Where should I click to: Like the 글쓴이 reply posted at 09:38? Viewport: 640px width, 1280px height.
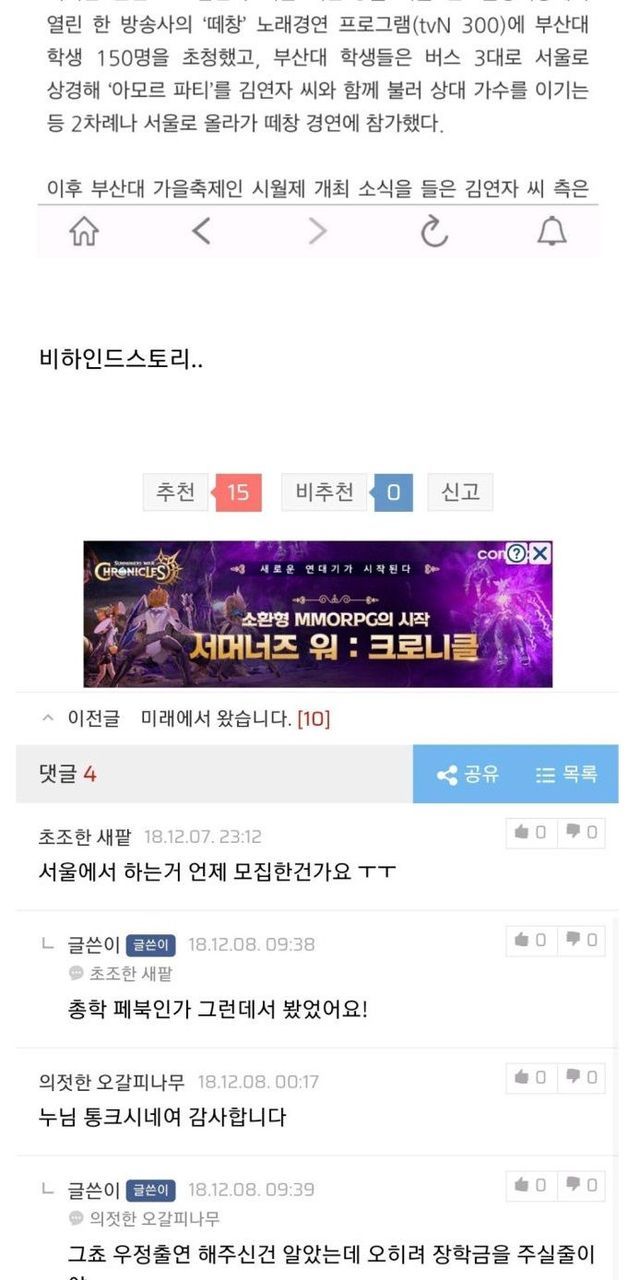click(530, 940)
